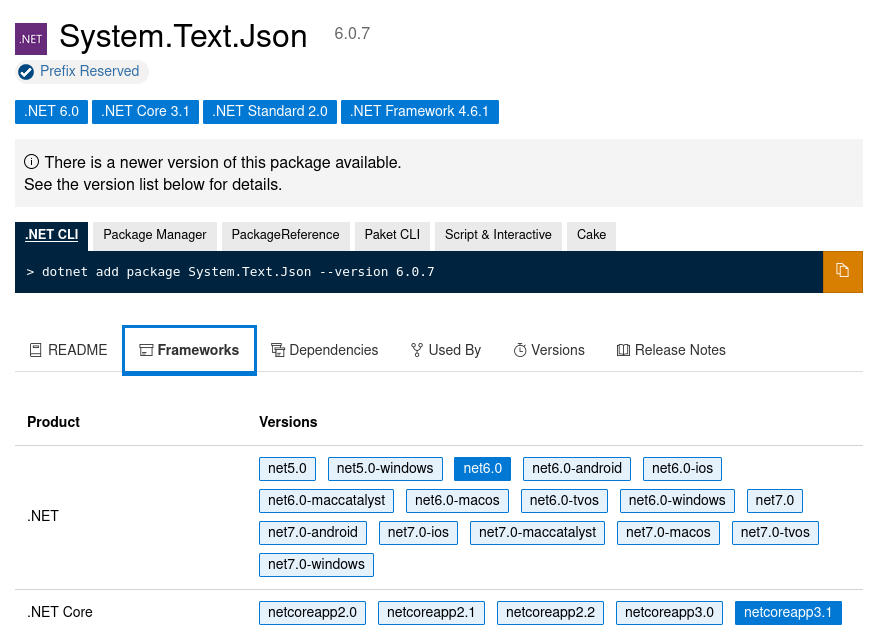Click the .NET Standard 2.0 framework badge

[270, 111]
